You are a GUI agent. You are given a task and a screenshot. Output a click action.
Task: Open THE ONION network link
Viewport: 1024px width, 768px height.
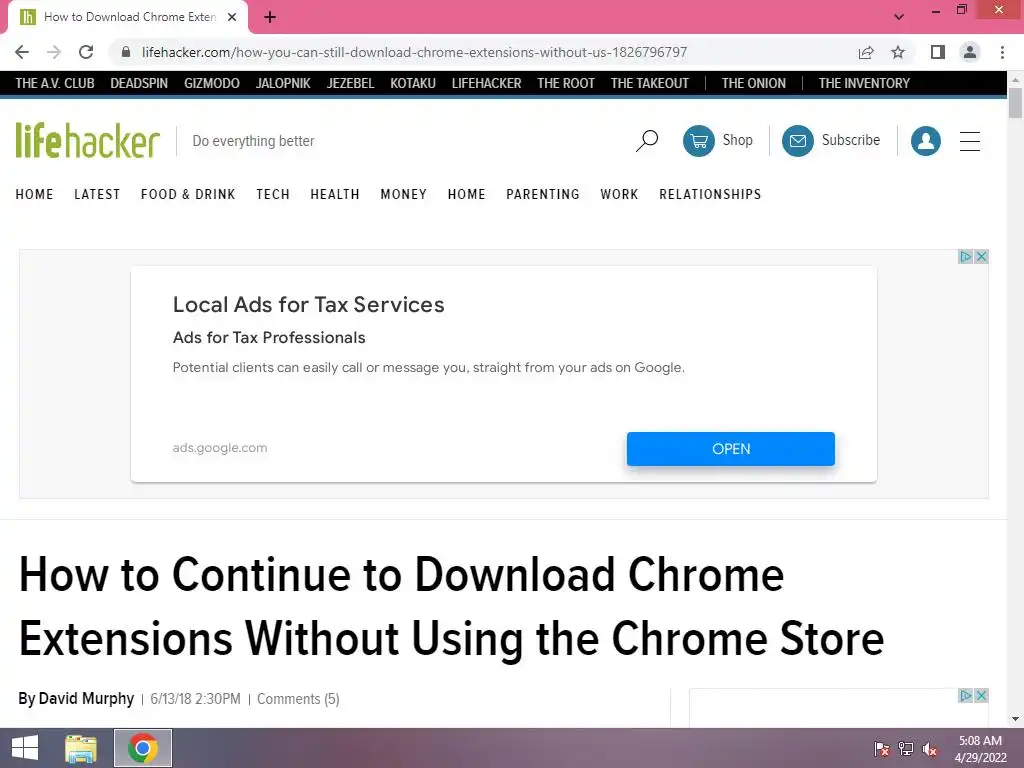[x=754, y=83]
